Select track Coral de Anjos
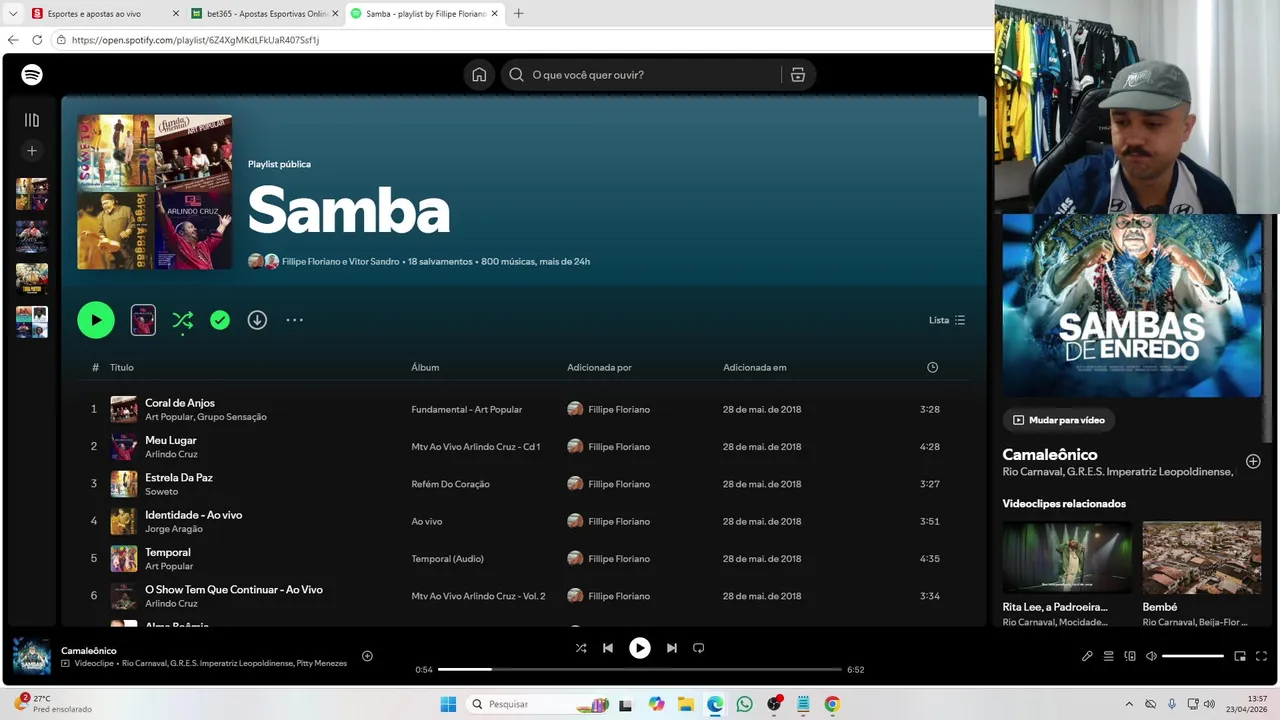The image size is (1280, 720). point(180,403)
